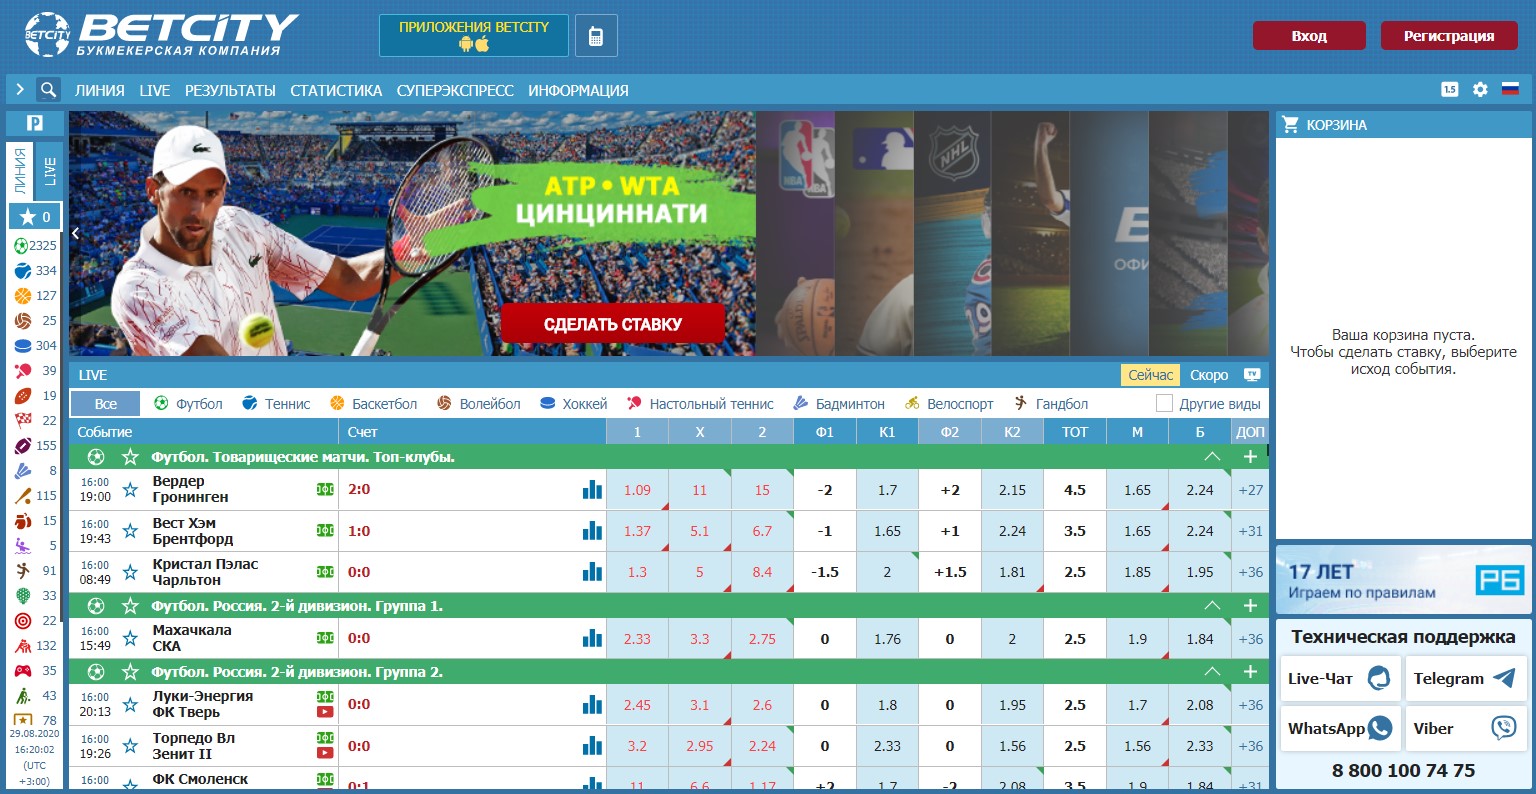Open the ЛИНИЯ menu item
The width and height of the screenshot is (1536, 794).
click(x=100, y=90)
